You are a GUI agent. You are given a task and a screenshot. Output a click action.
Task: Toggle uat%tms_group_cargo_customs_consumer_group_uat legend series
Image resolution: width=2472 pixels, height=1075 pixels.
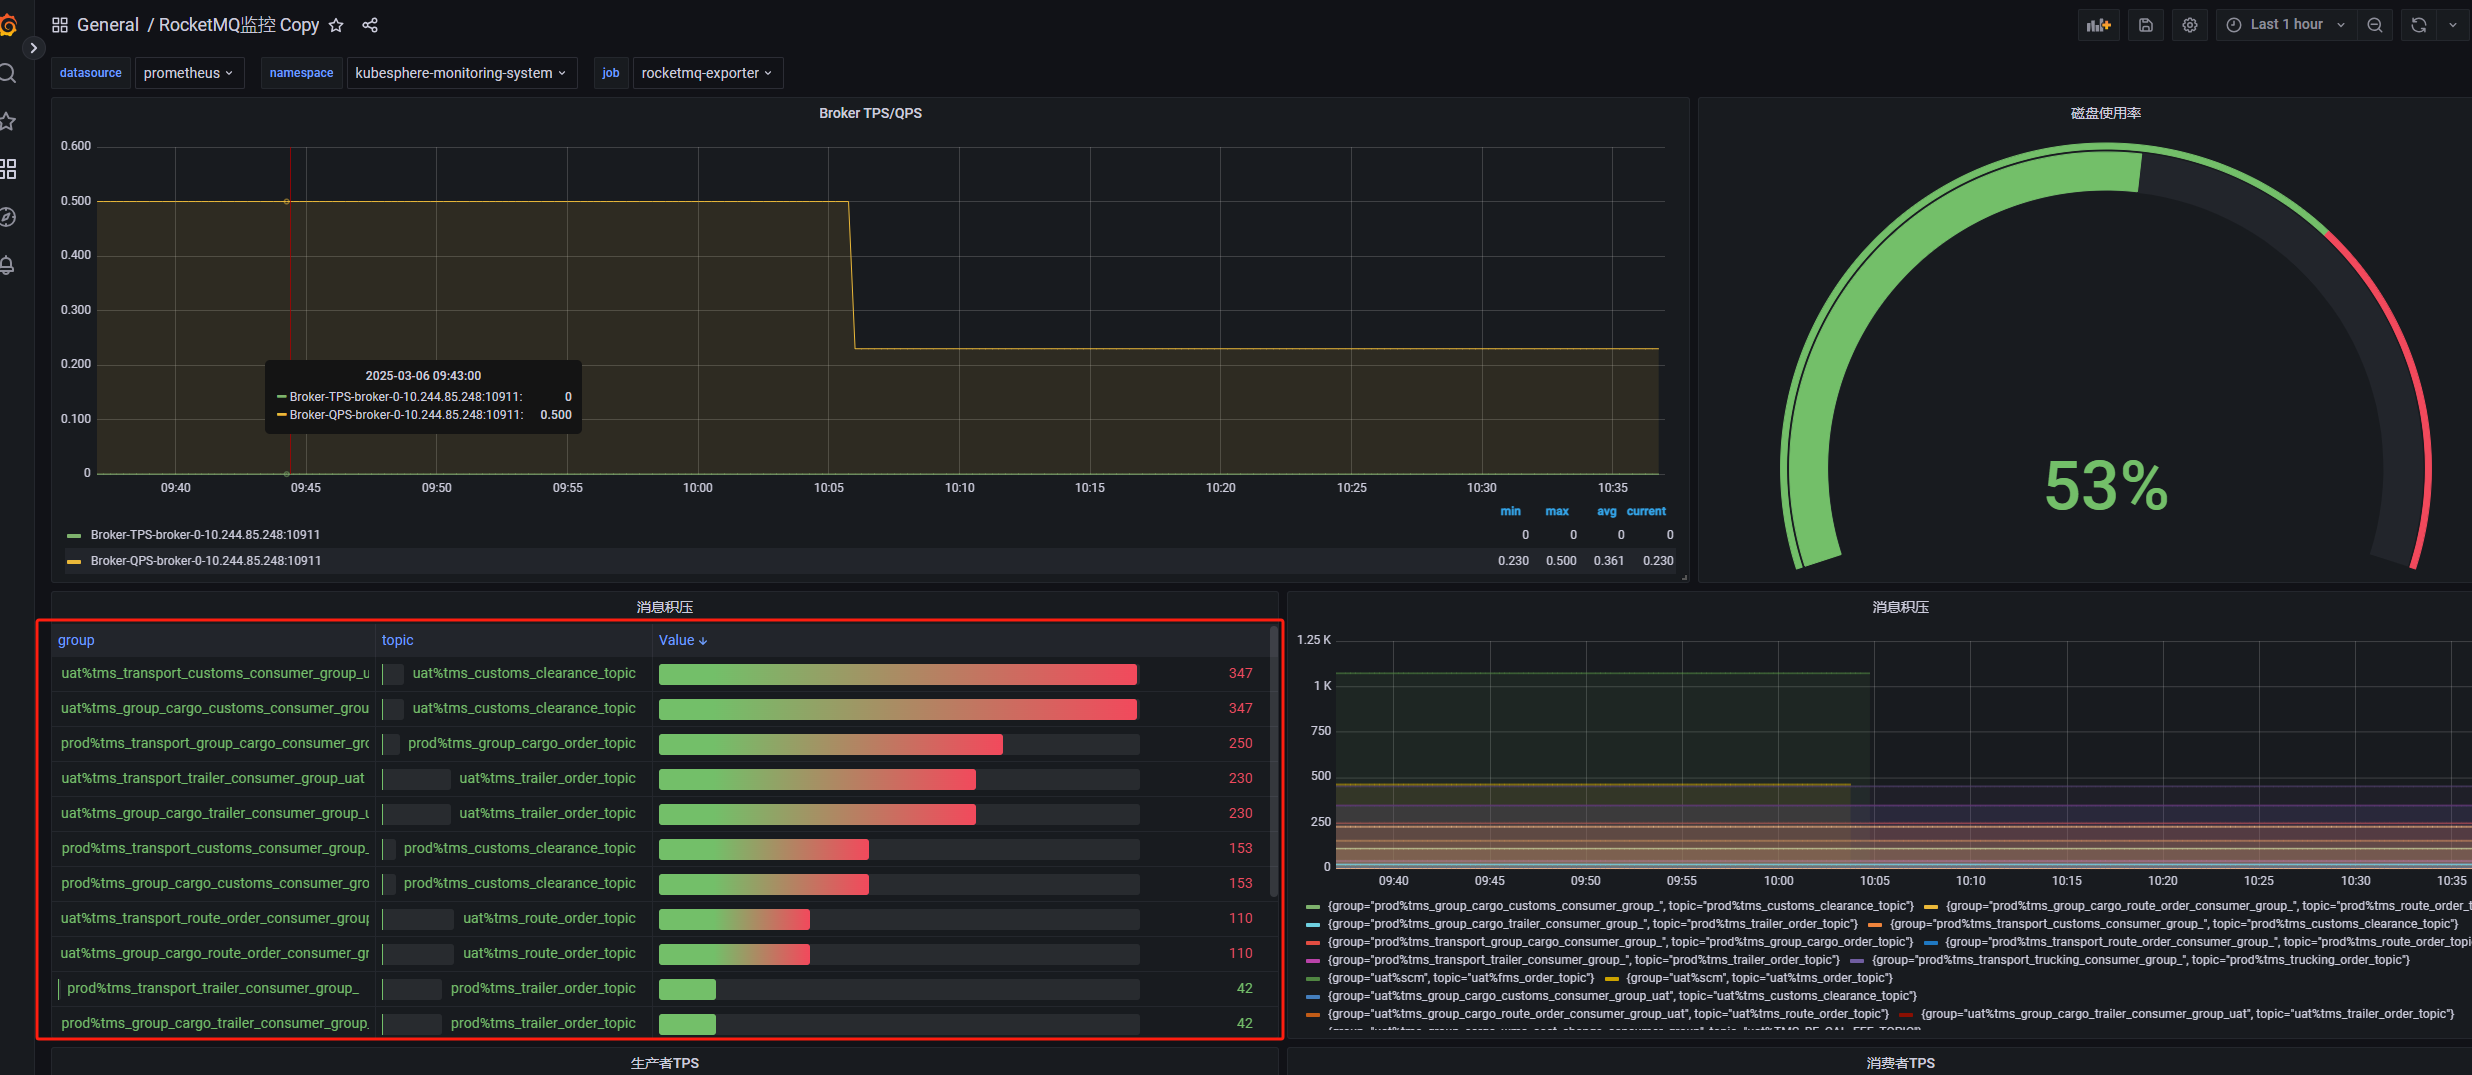(x=1622, y=996)
